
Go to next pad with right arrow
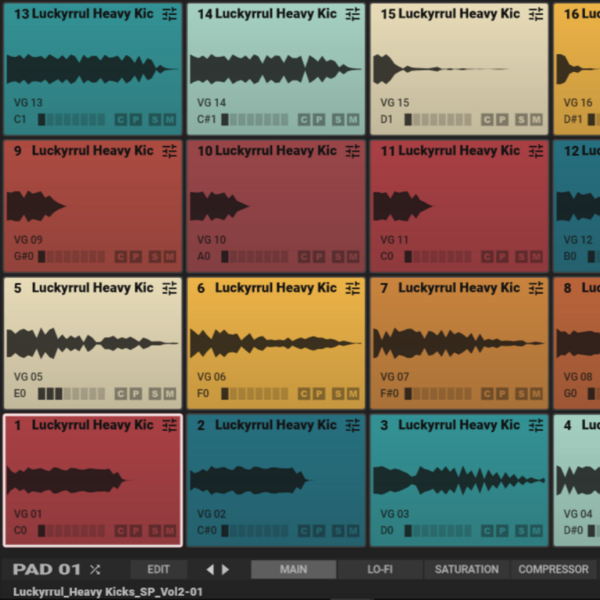(225, 569)
